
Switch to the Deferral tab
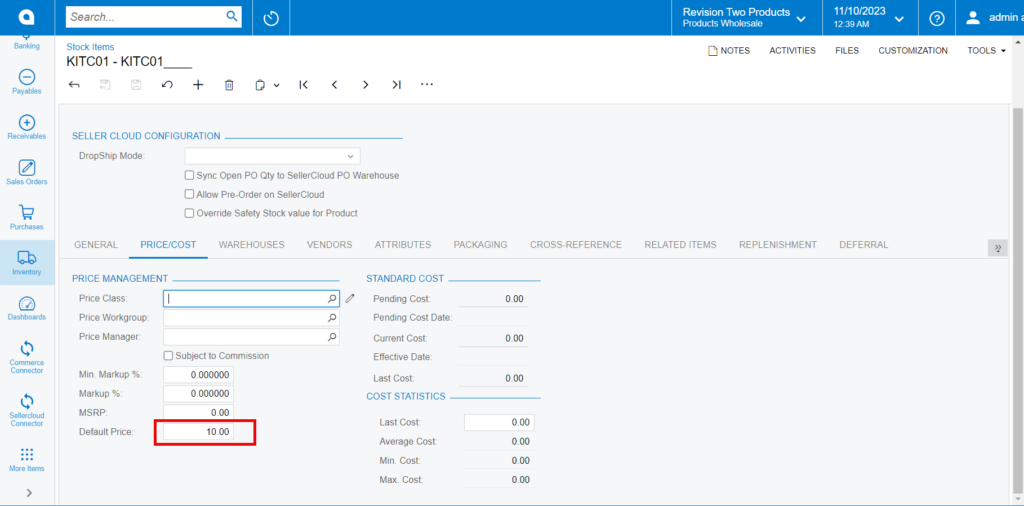click(x=863, y=245)
